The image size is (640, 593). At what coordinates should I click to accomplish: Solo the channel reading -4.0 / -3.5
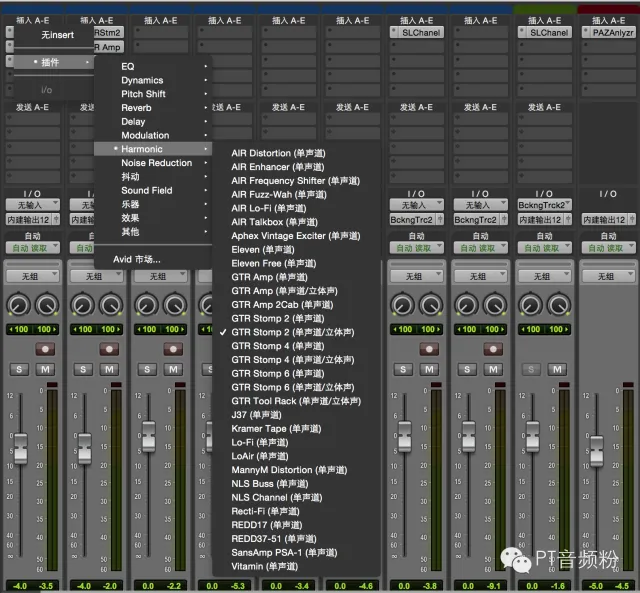pos(19,370)
